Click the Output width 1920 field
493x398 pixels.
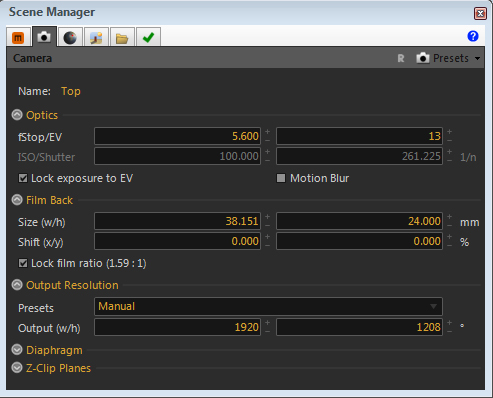pyautogui.click(x=177, y=327)
